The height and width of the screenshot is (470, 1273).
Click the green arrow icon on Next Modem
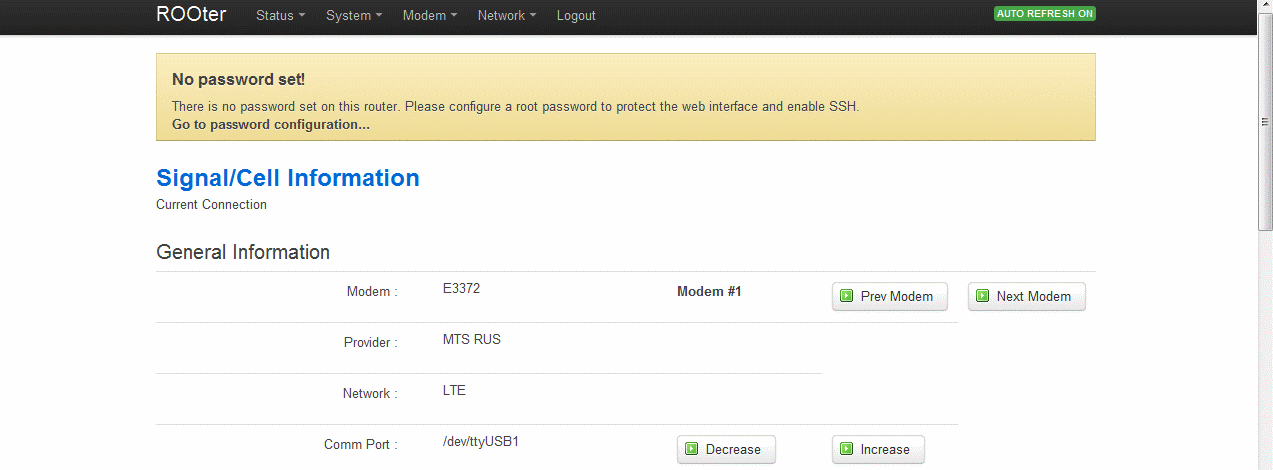[x=982, y=296]
